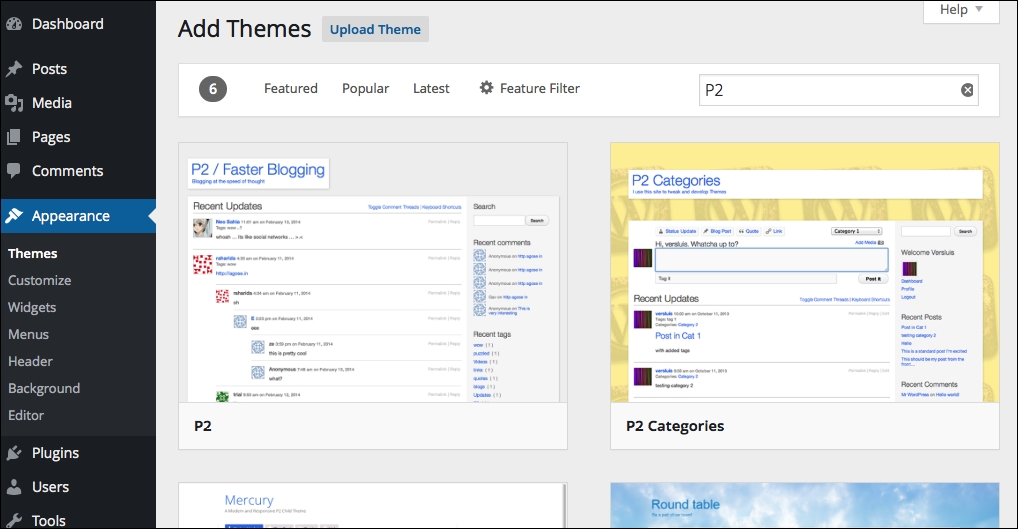The image size is (1018, 529).
Task: Open the Posts menu
Action: 49,69
